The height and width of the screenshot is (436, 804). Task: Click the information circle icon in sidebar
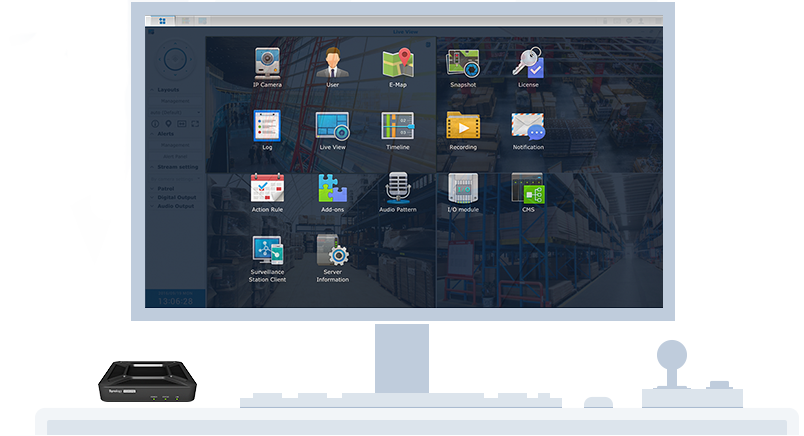coord(155,124)
